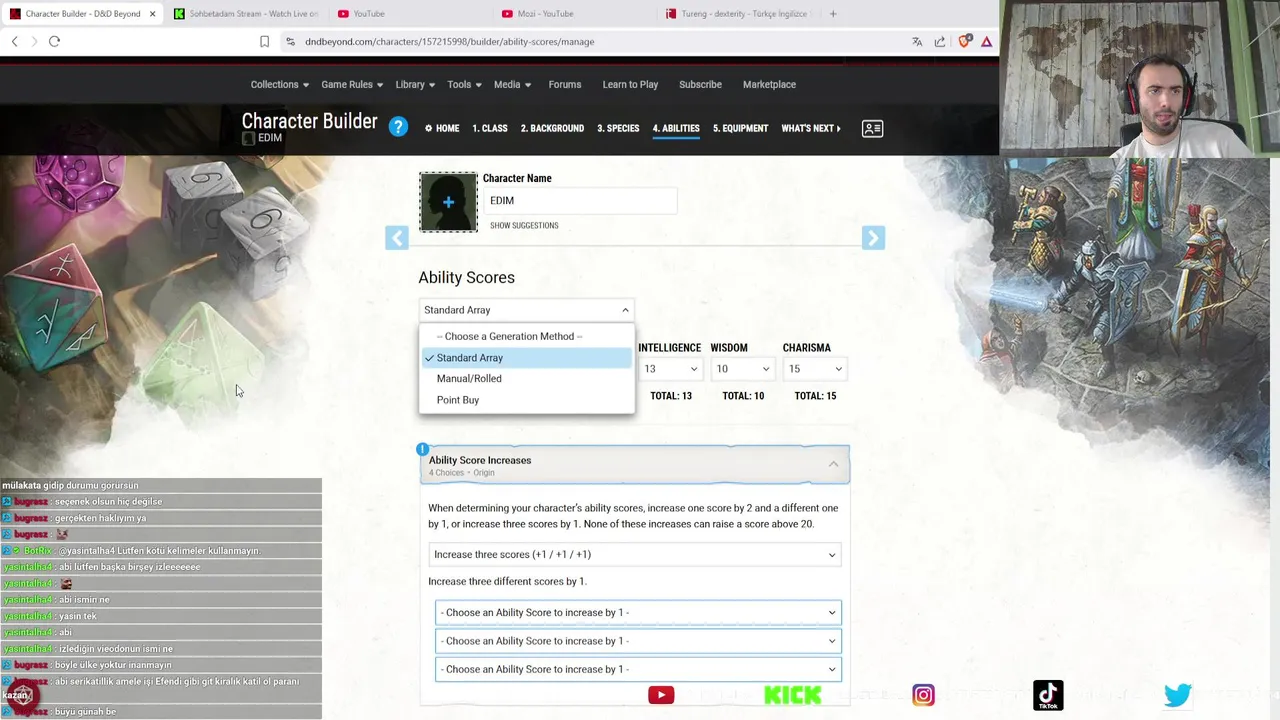Click the Instagram icon in the overlay bar
1280x720 pixels.
pyautogui.click(x=923, y=695)
